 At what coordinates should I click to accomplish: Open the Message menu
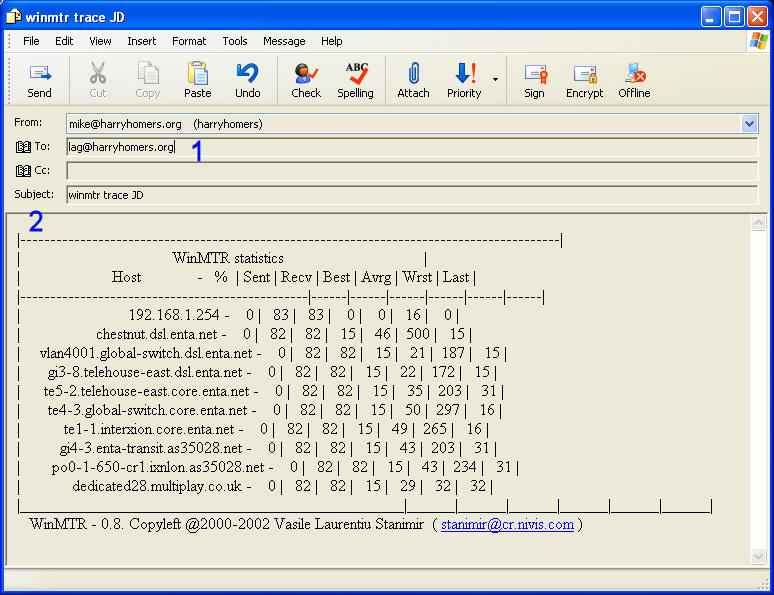[x=284, y=41]
